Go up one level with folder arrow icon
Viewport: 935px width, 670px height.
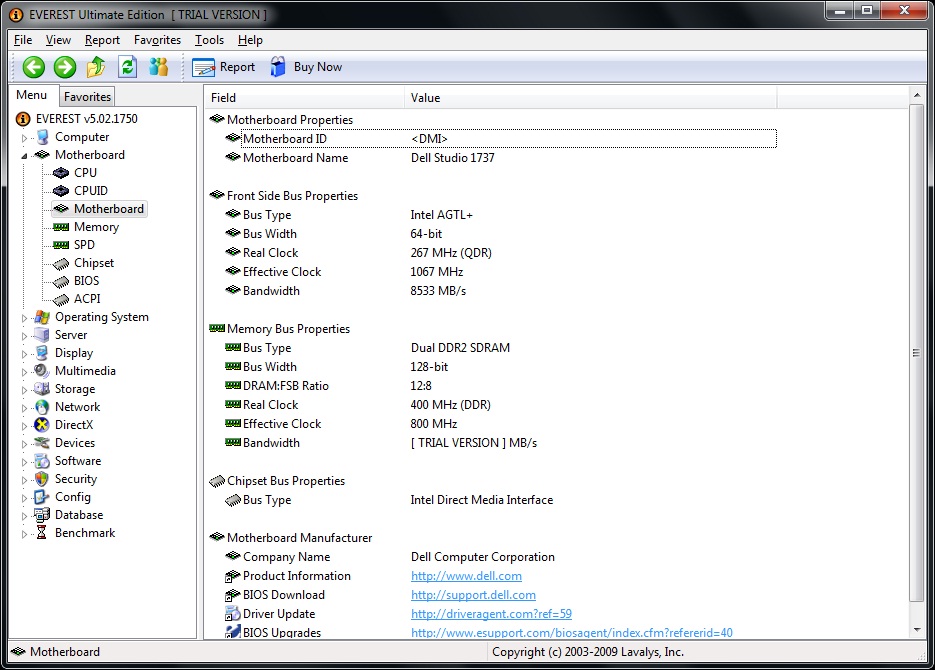point(96,67)
